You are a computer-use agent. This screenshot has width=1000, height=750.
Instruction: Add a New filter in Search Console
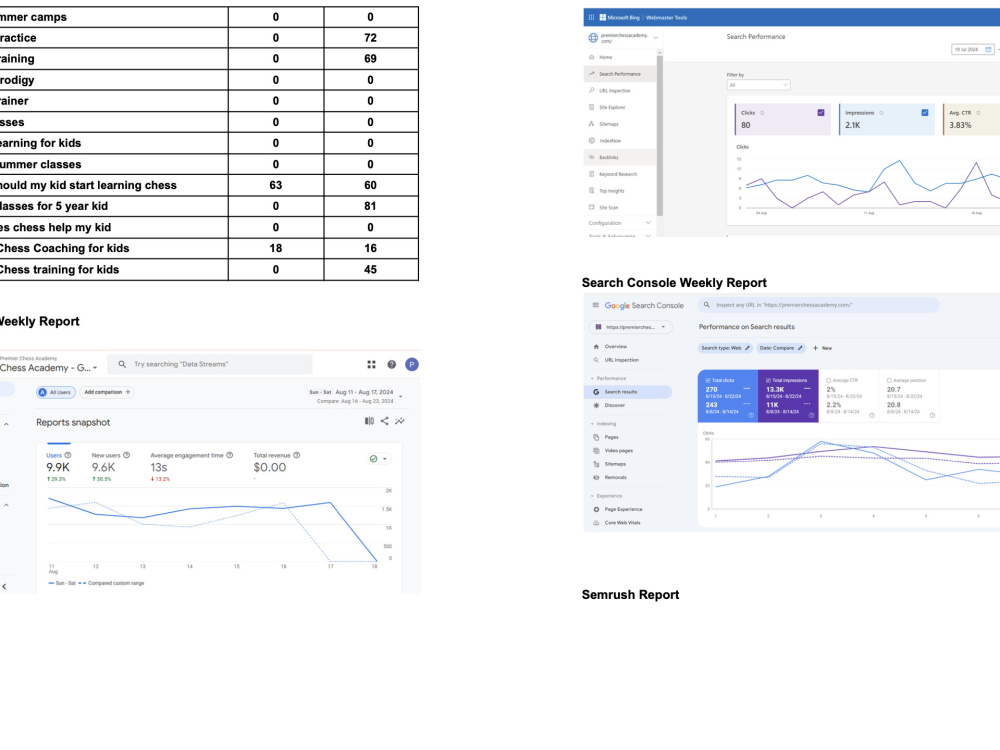tap(823, 348)
